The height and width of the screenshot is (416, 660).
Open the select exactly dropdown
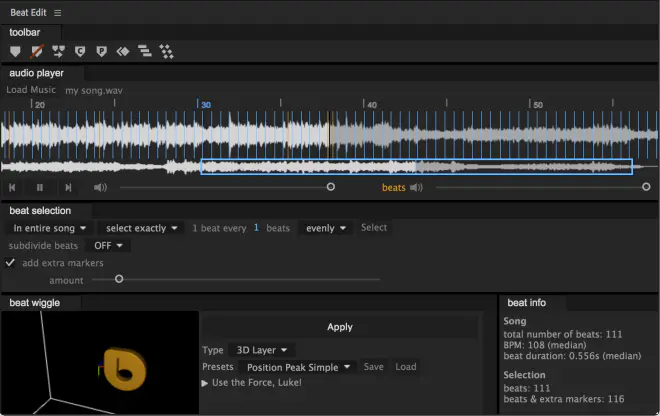[141, 228]
